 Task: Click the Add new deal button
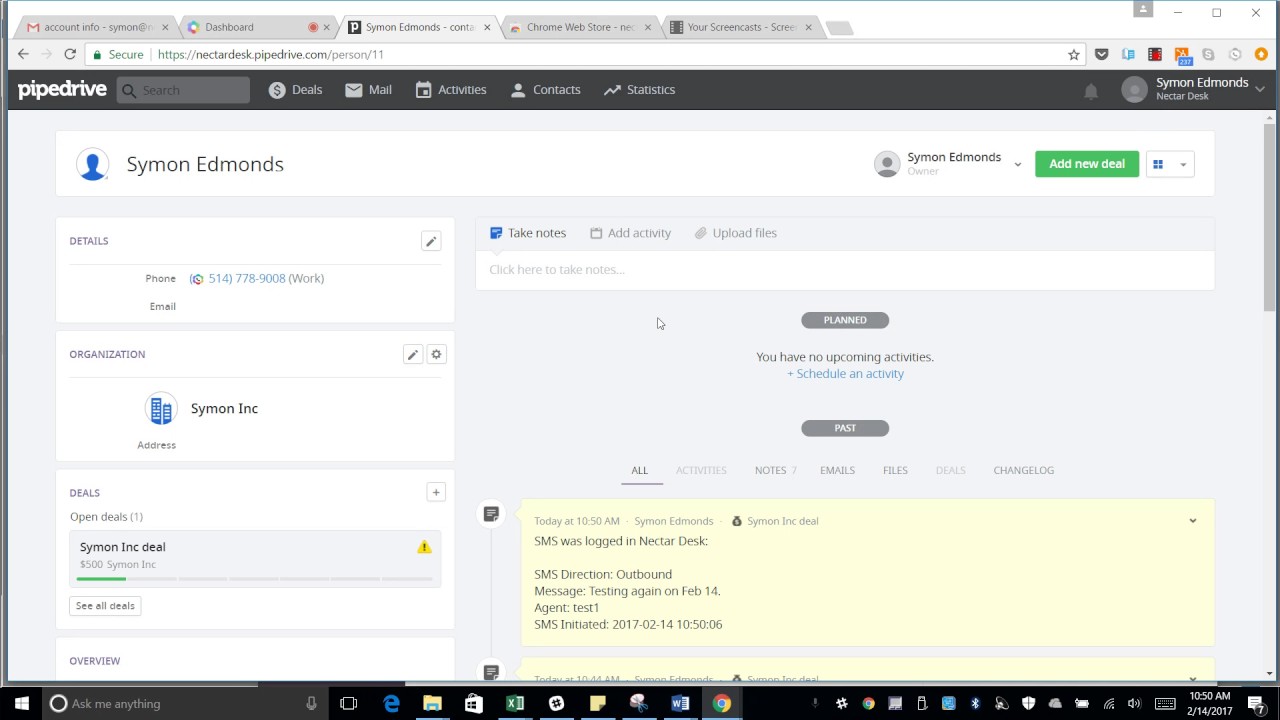click(x=1087, y=164)
